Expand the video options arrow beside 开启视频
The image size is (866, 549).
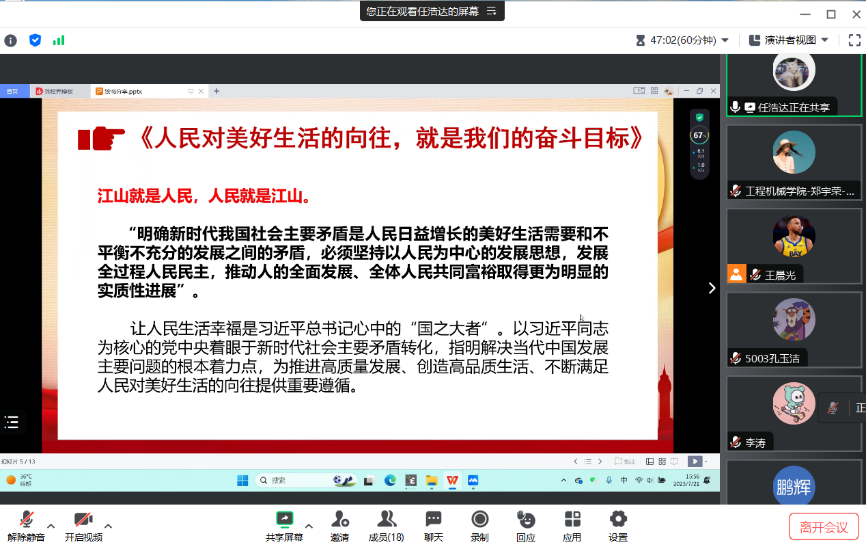pos(108,526)
